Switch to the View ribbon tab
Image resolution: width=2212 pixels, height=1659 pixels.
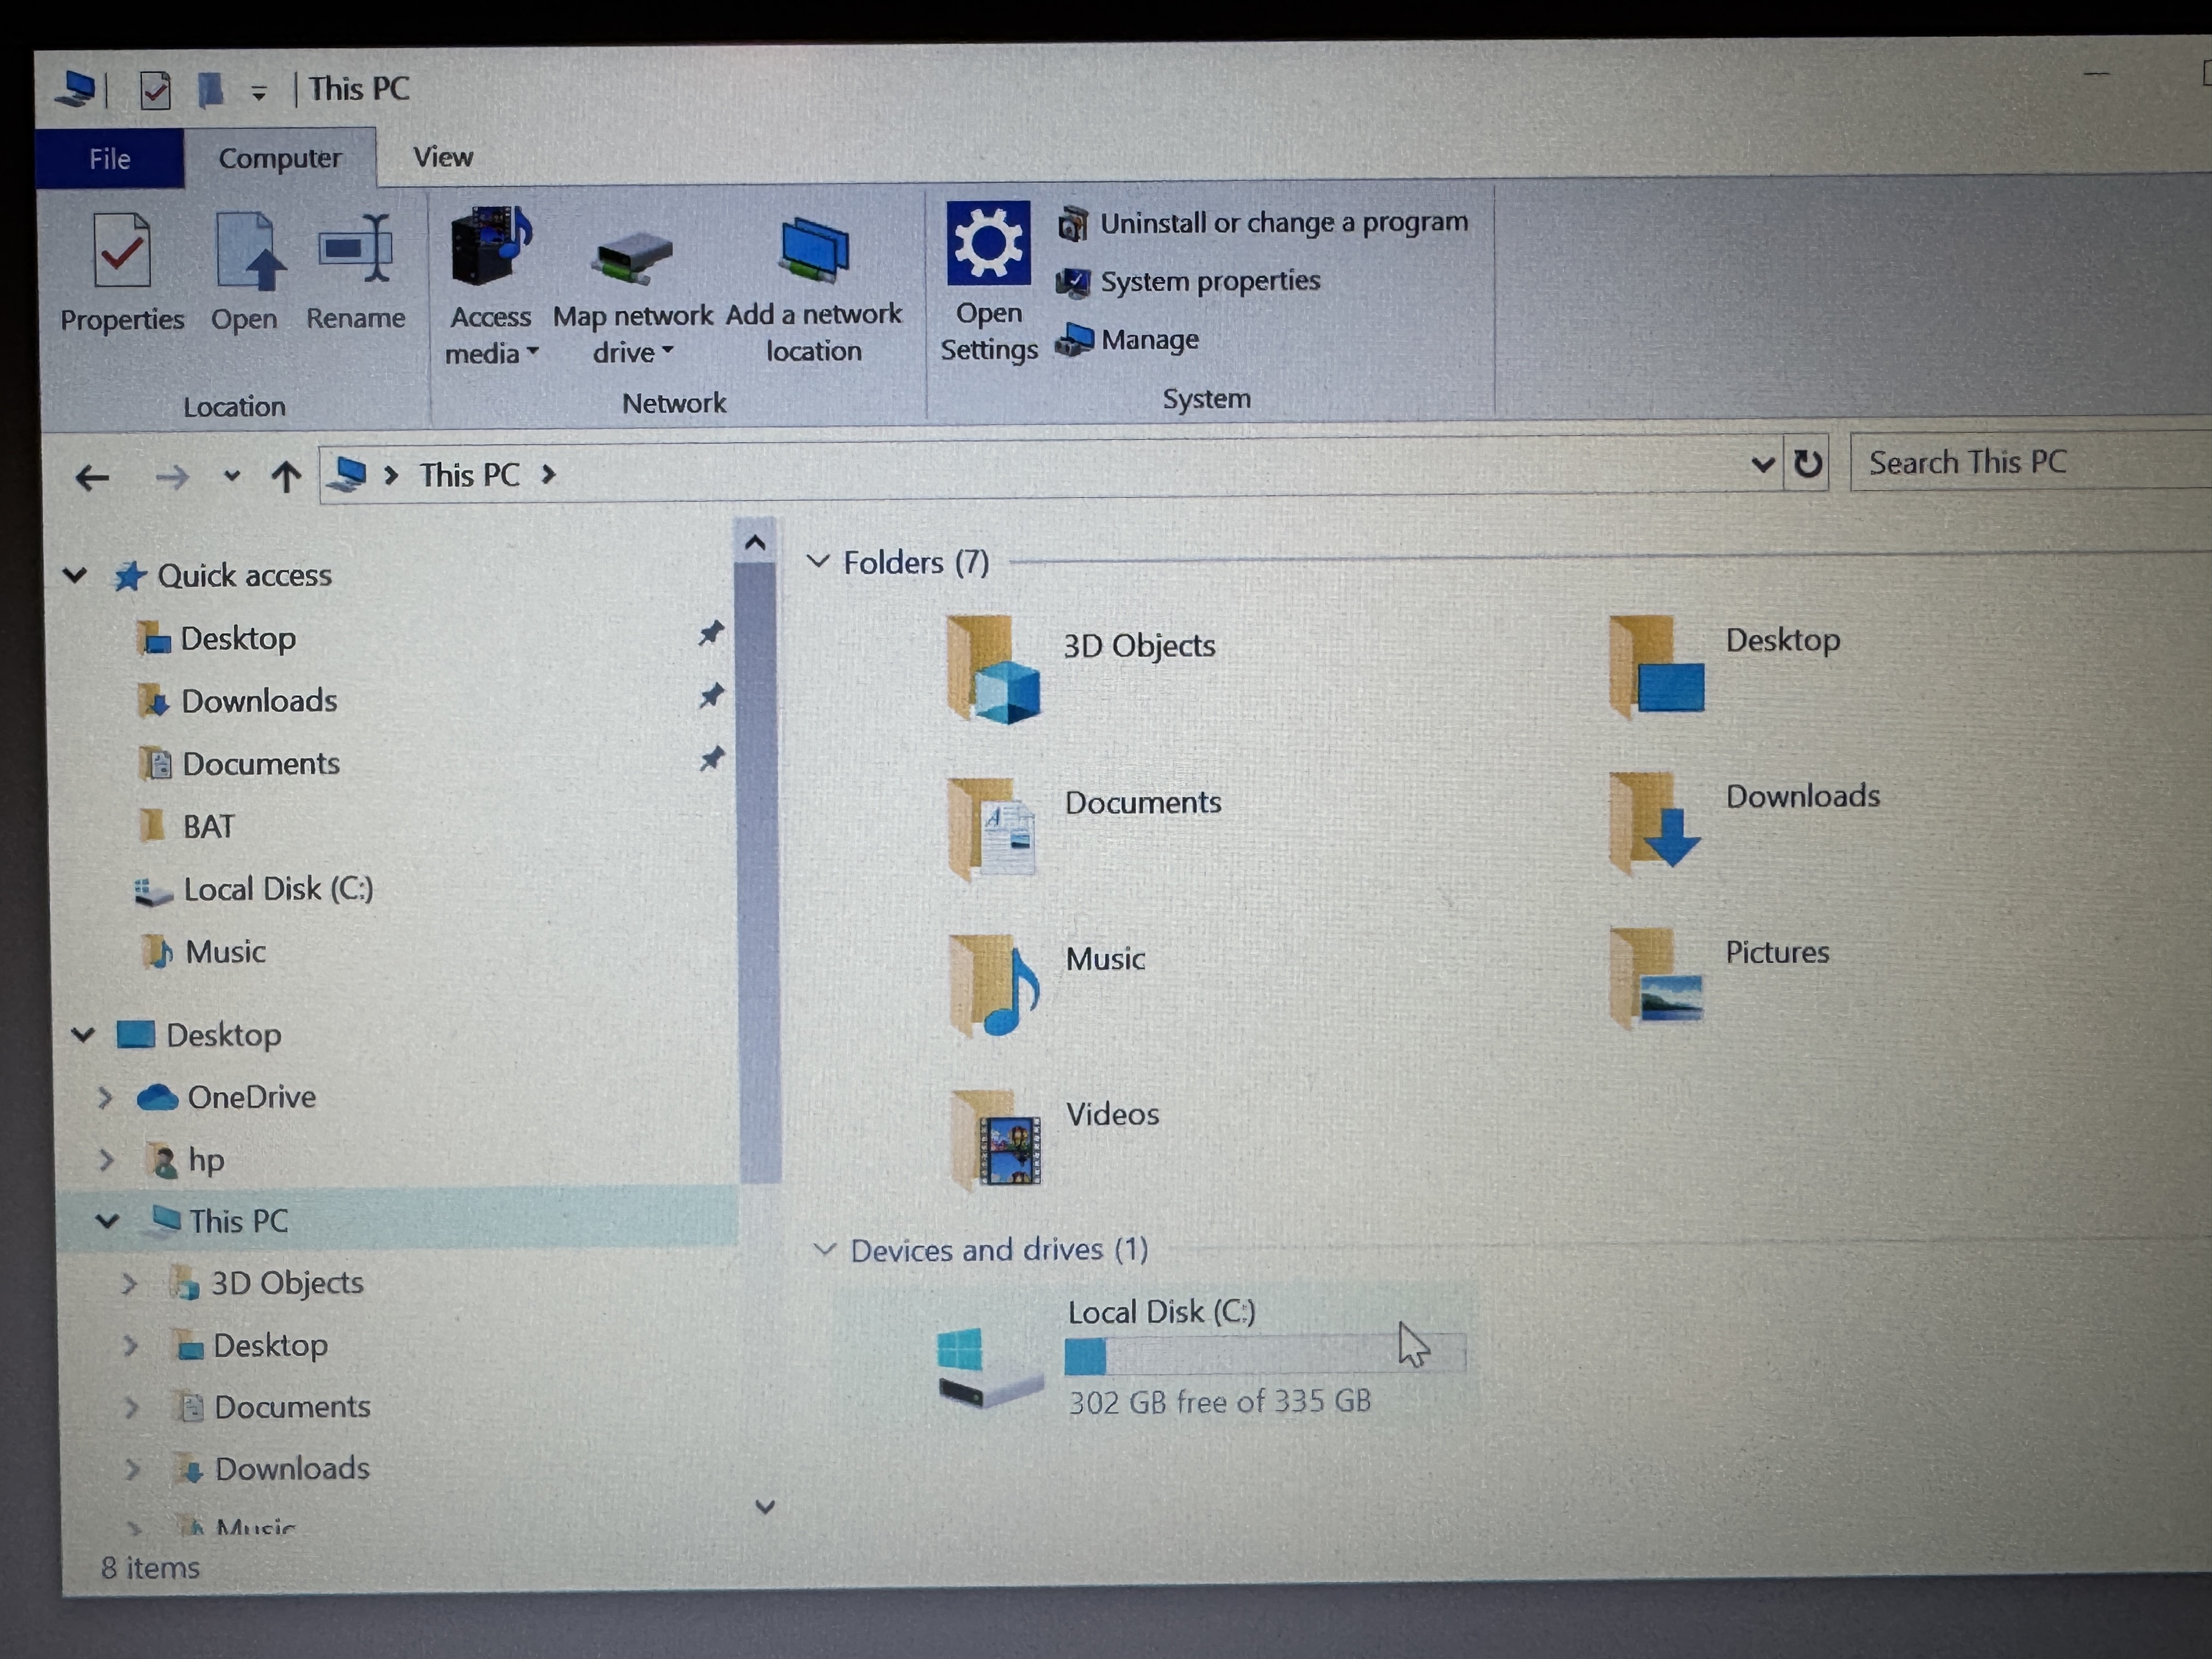pos(442,157)
